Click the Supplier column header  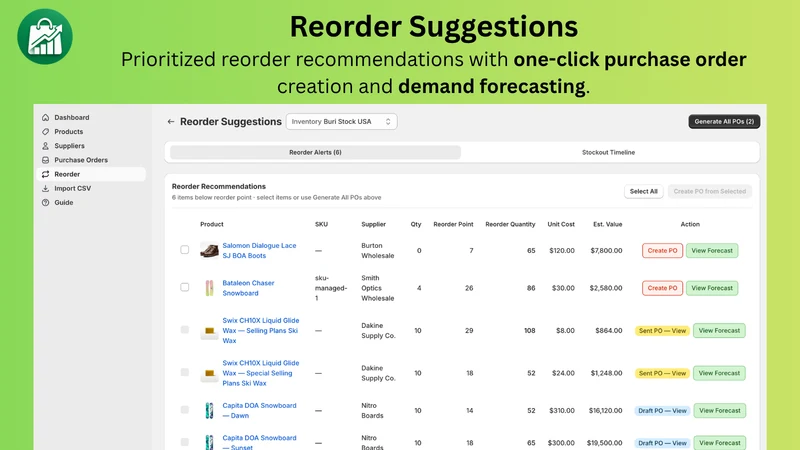coord(373,224)
